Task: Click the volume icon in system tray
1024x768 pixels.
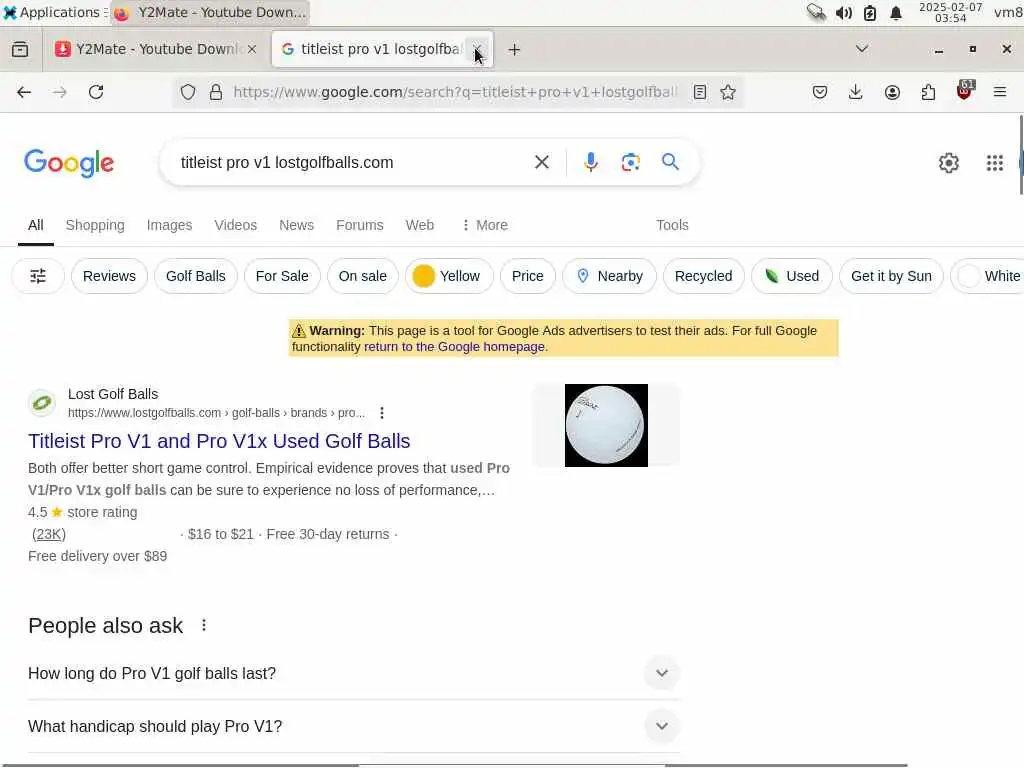Action: [x=843, y=13]
